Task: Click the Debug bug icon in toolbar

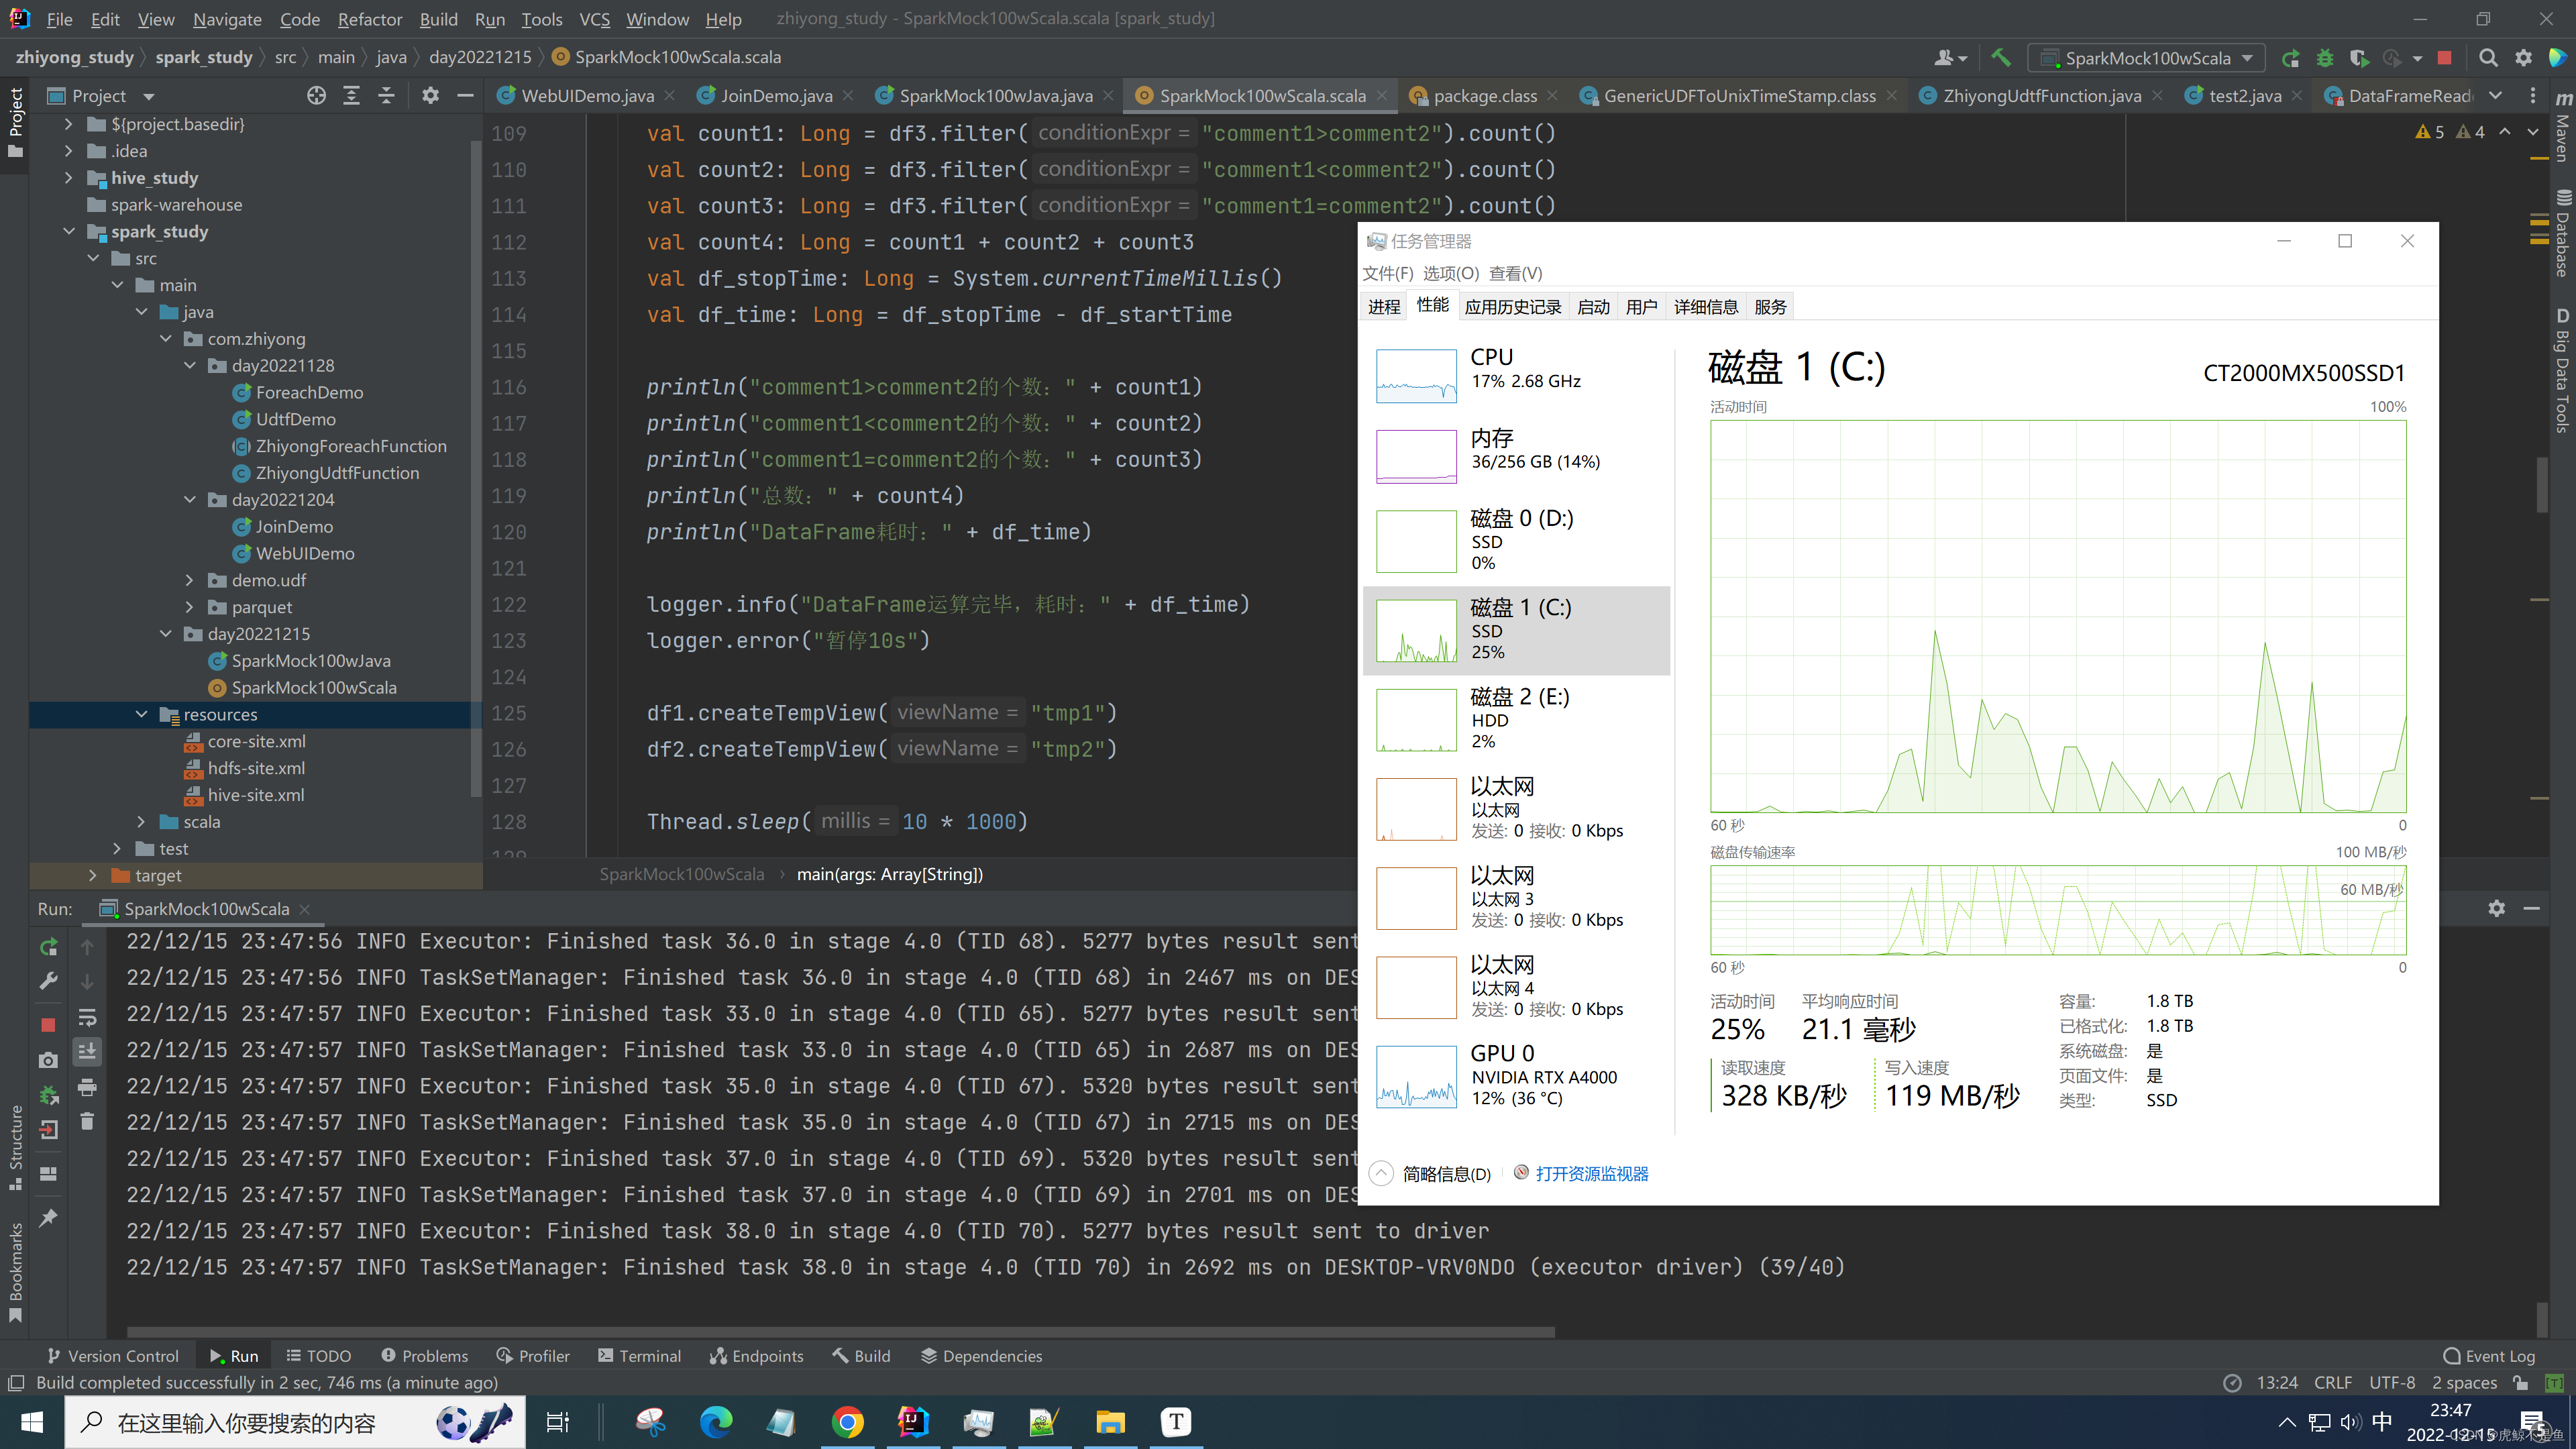Action: (x=2324, y=58)
